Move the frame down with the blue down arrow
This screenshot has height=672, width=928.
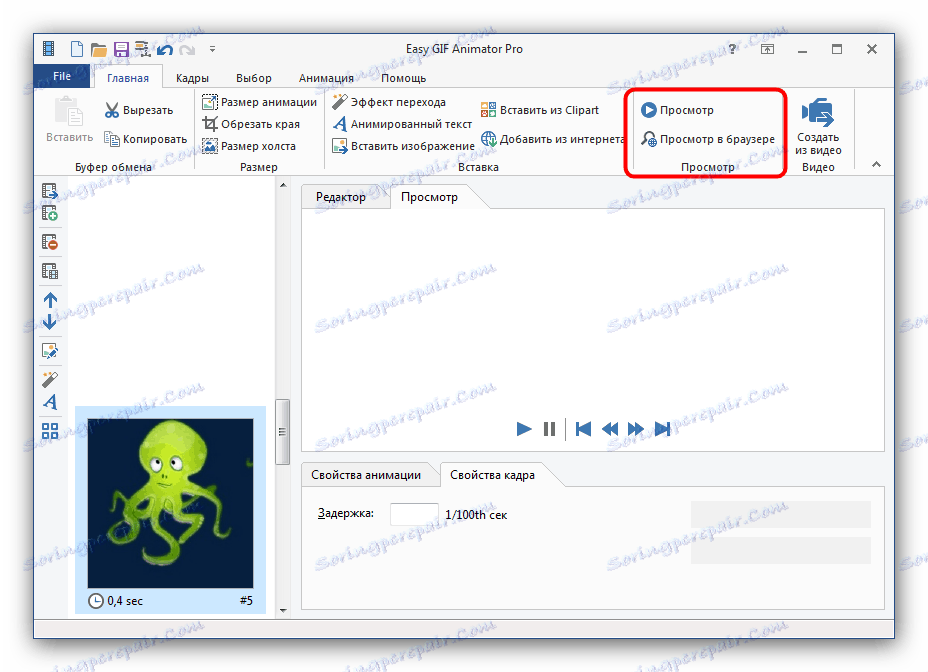[x=48, y=324]
